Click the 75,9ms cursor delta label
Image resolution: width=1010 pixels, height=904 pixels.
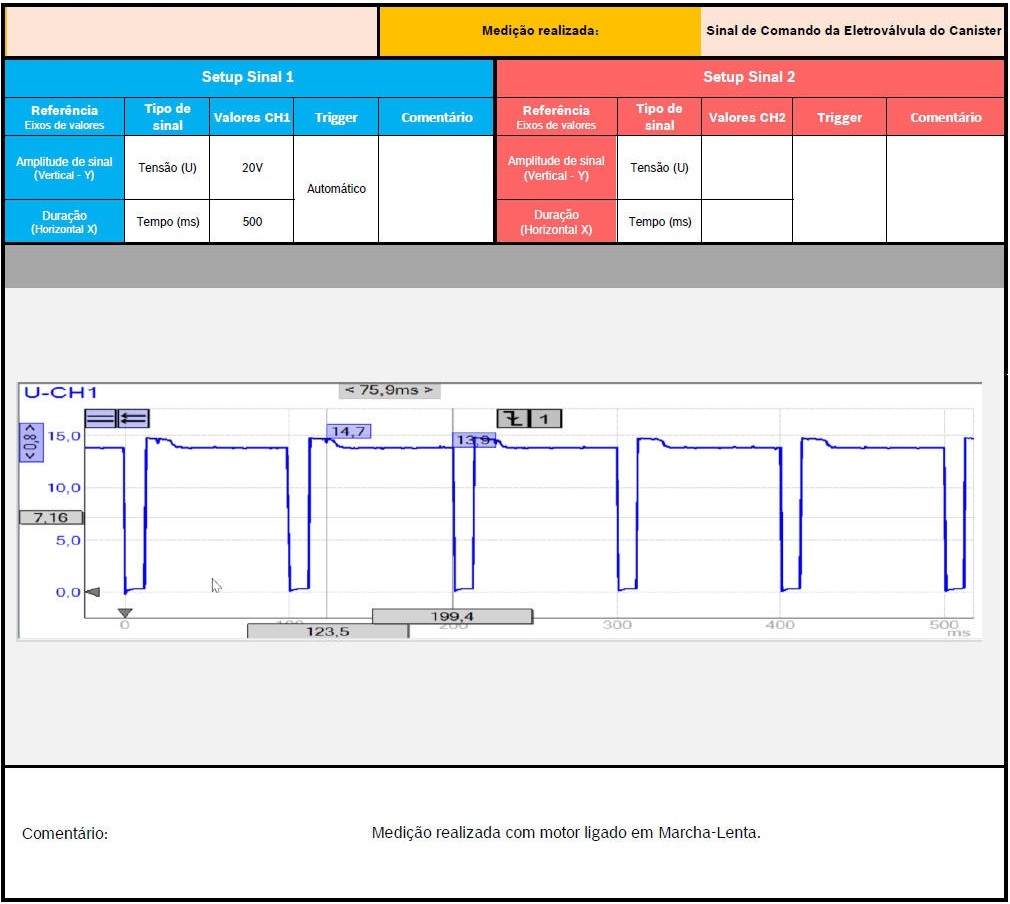coord(389,390)
